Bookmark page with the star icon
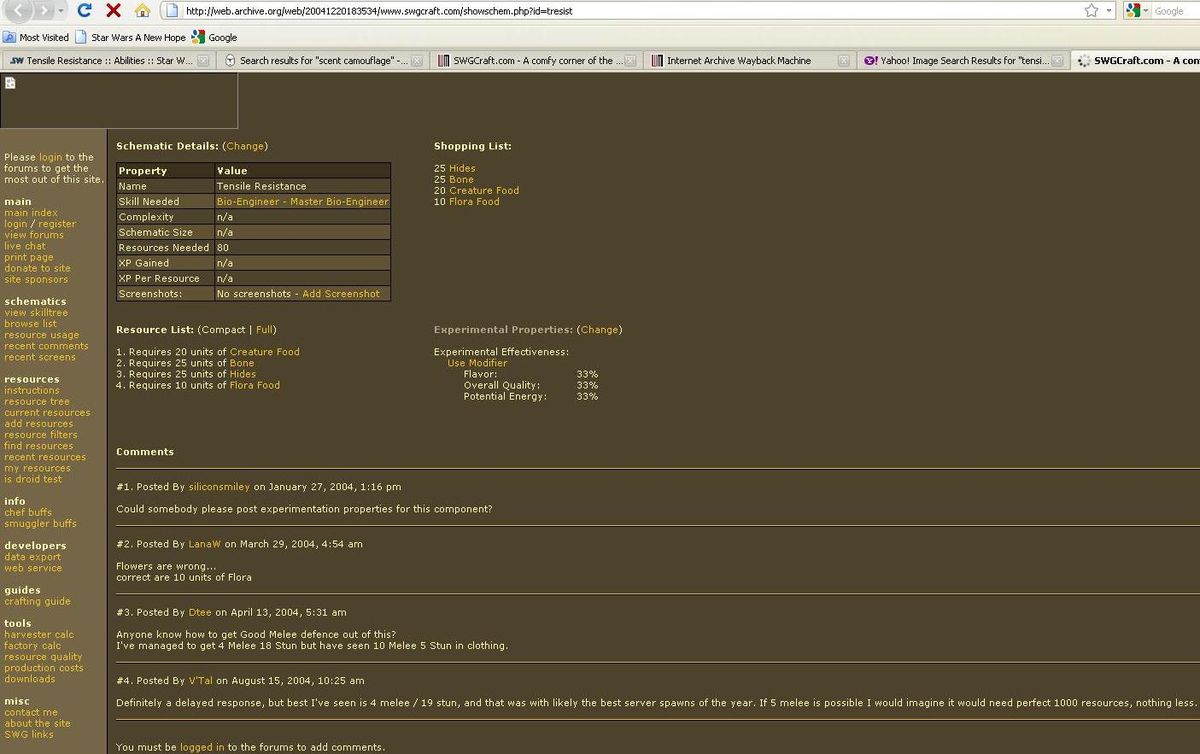Viewport: 1200px width, 754px height. pyautogui.click(x=1091, y=10)
